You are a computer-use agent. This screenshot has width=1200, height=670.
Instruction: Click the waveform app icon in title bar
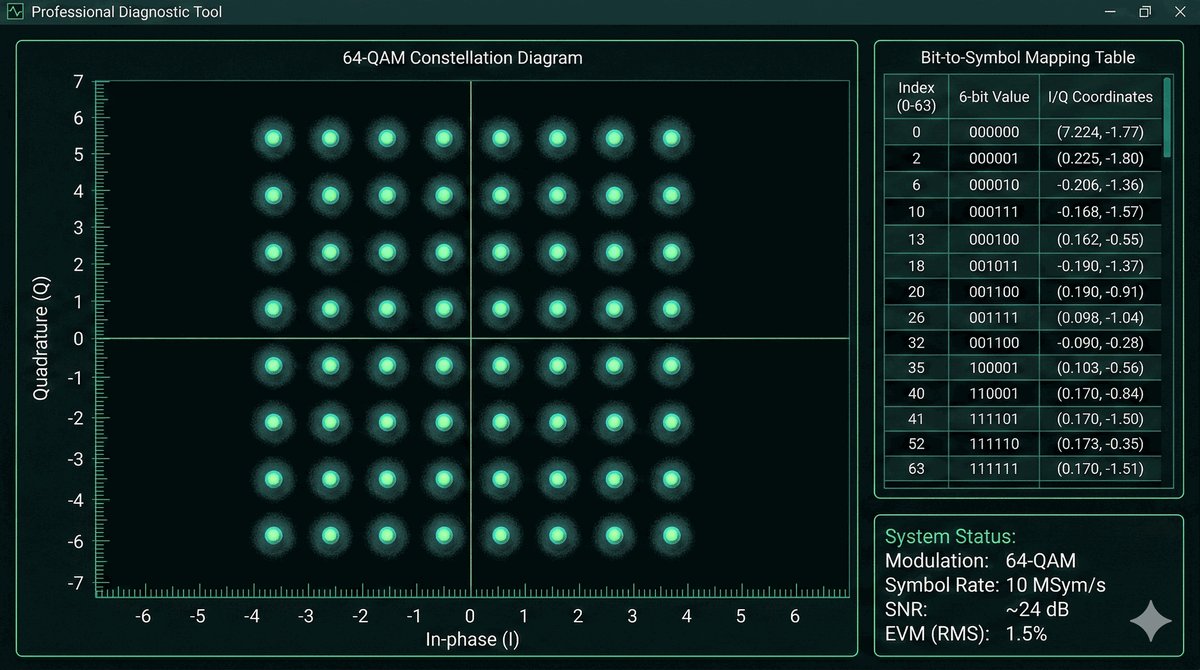pyautogui.click(x=15, y=12)
